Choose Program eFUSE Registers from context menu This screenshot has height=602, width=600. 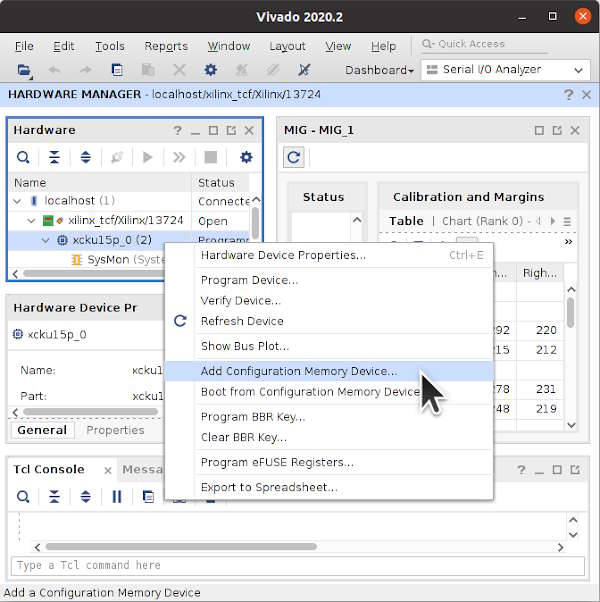pos(329,462)
